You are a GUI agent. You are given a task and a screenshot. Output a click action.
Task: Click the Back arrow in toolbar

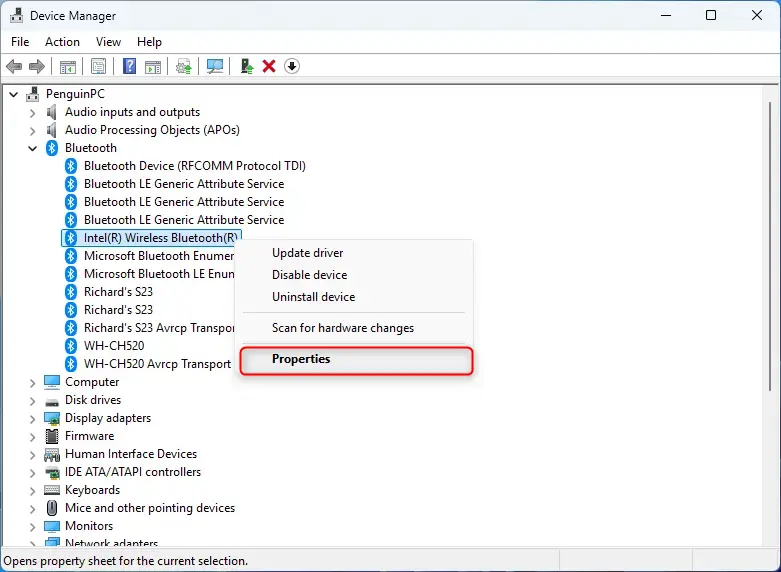point(14,66)
